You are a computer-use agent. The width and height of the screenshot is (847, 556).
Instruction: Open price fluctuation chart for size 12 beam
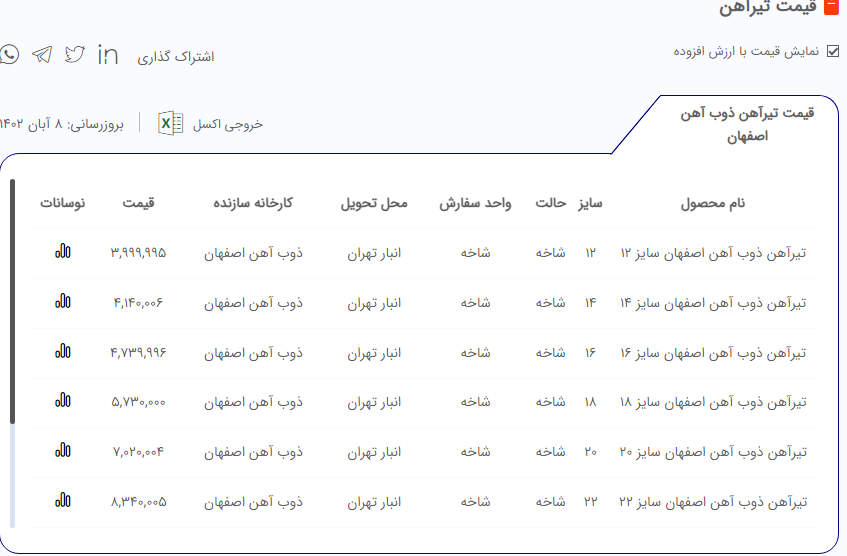pos(63,252)
